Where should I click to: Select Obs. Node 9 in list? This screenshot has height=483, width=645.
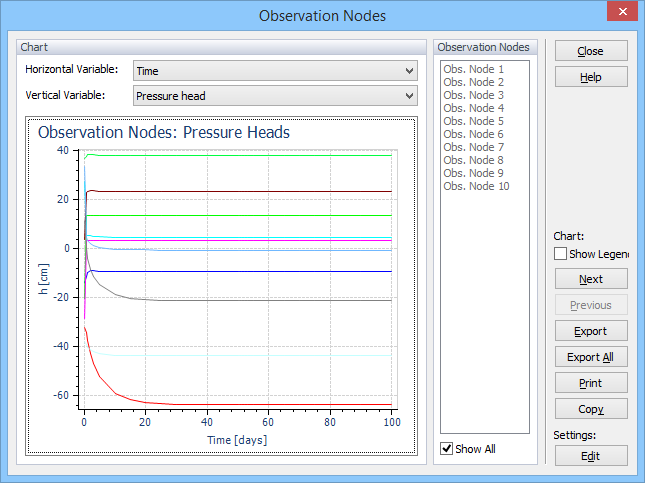(473, 173)
